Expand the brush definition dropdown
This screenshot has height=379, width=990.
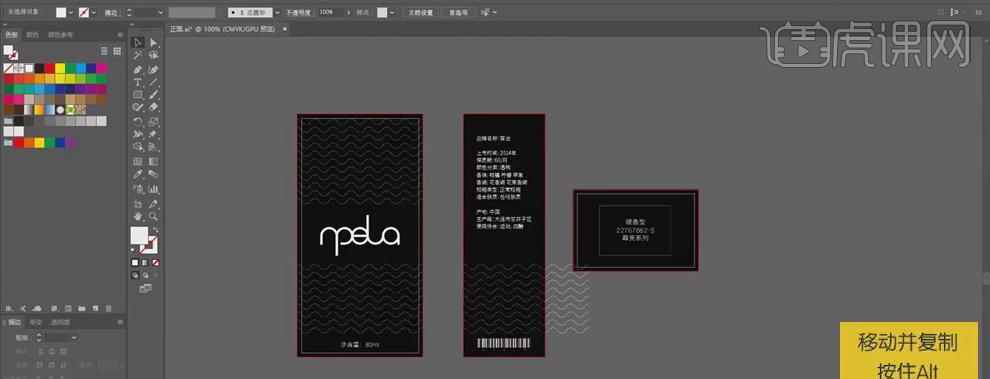tap(278, 12)
